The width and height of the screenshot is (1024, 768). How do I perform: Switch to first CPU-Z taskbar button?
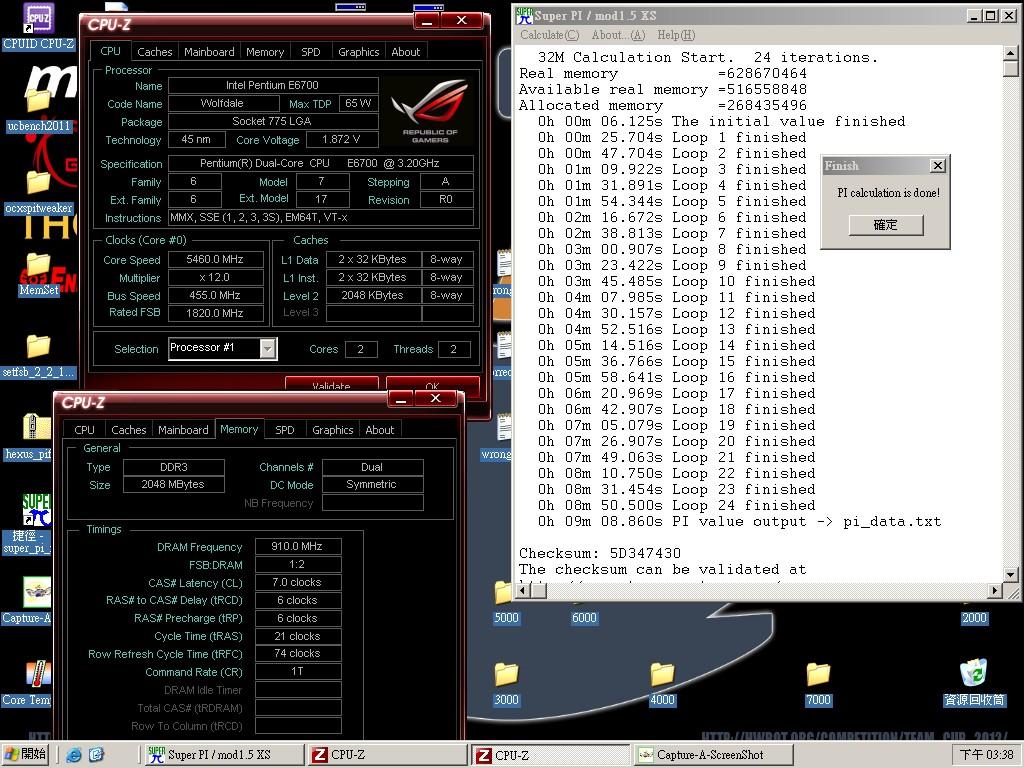(x=387, y=755)
